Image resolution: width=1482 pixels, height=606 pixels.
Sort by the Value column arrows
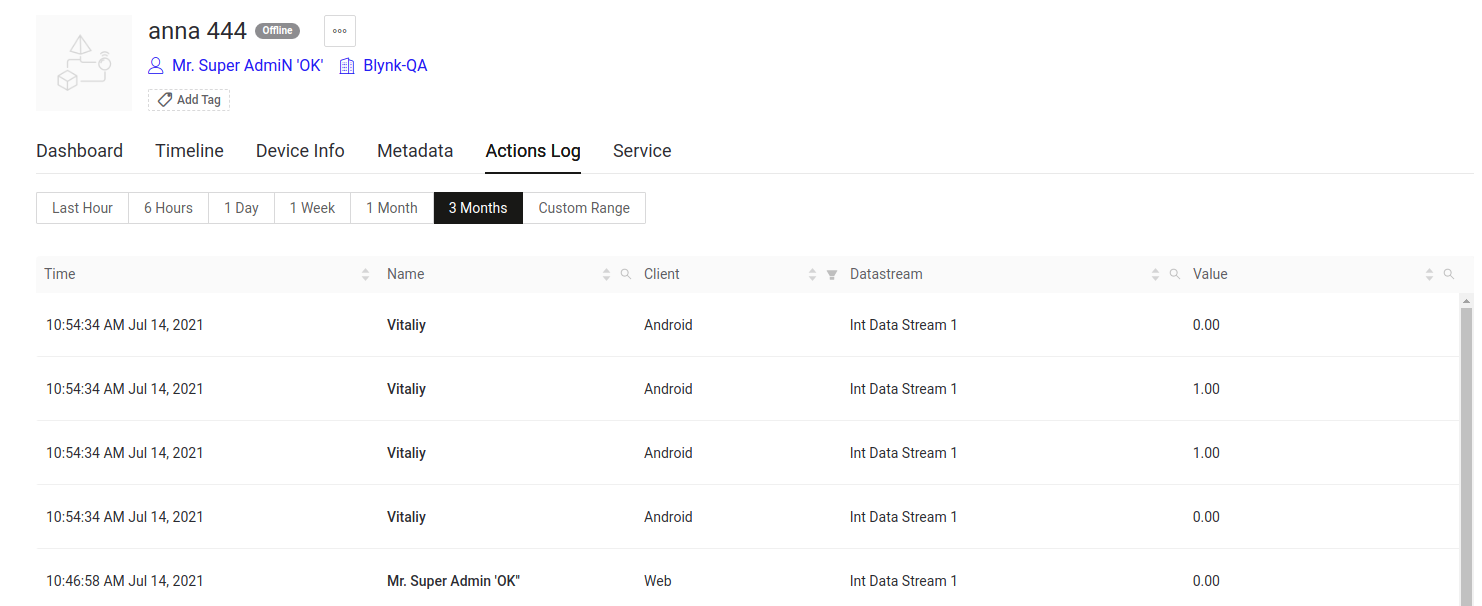click(1429, 274)
